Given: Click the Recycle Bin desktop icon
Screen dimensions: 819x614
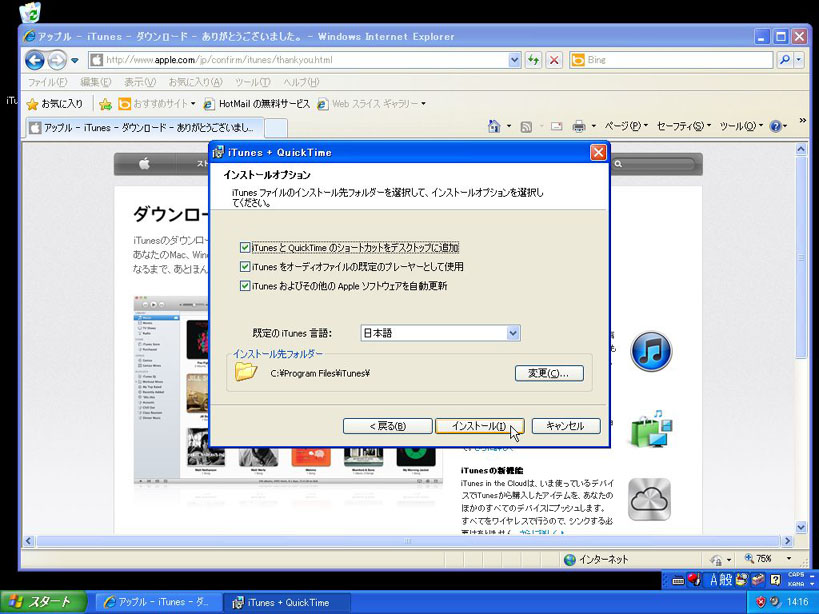Looking at the screenshot, I should (x=30, y=13).
